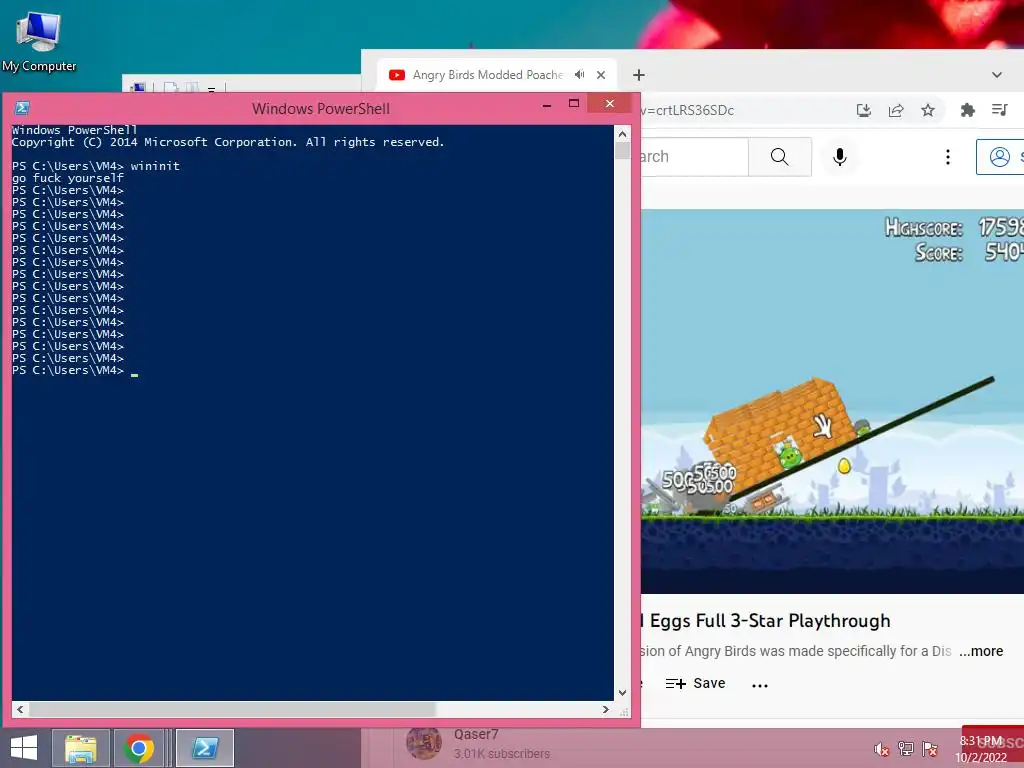The height and width of the screenshot is (768, 1024).
Task: Expand video description with ...more
Action: click(981, 651)
